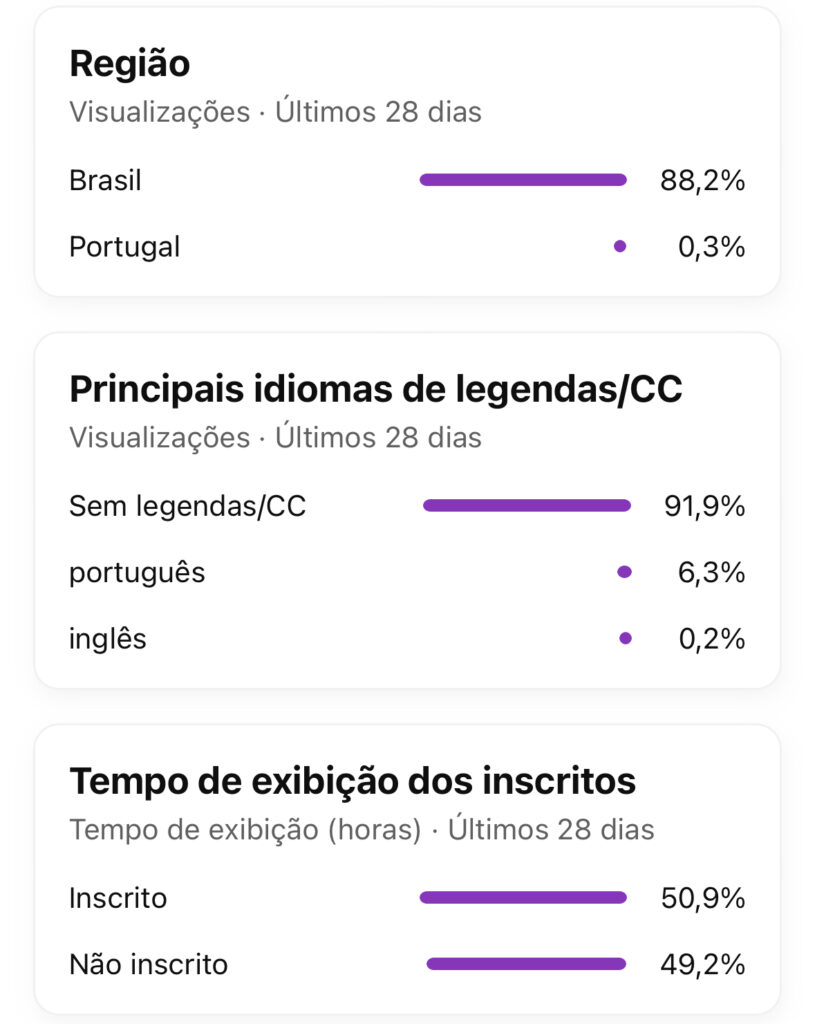Click the purple dot beside português
Image resolution: width=815 pixels, height=1024 pixels.
(x=625, y=572)
